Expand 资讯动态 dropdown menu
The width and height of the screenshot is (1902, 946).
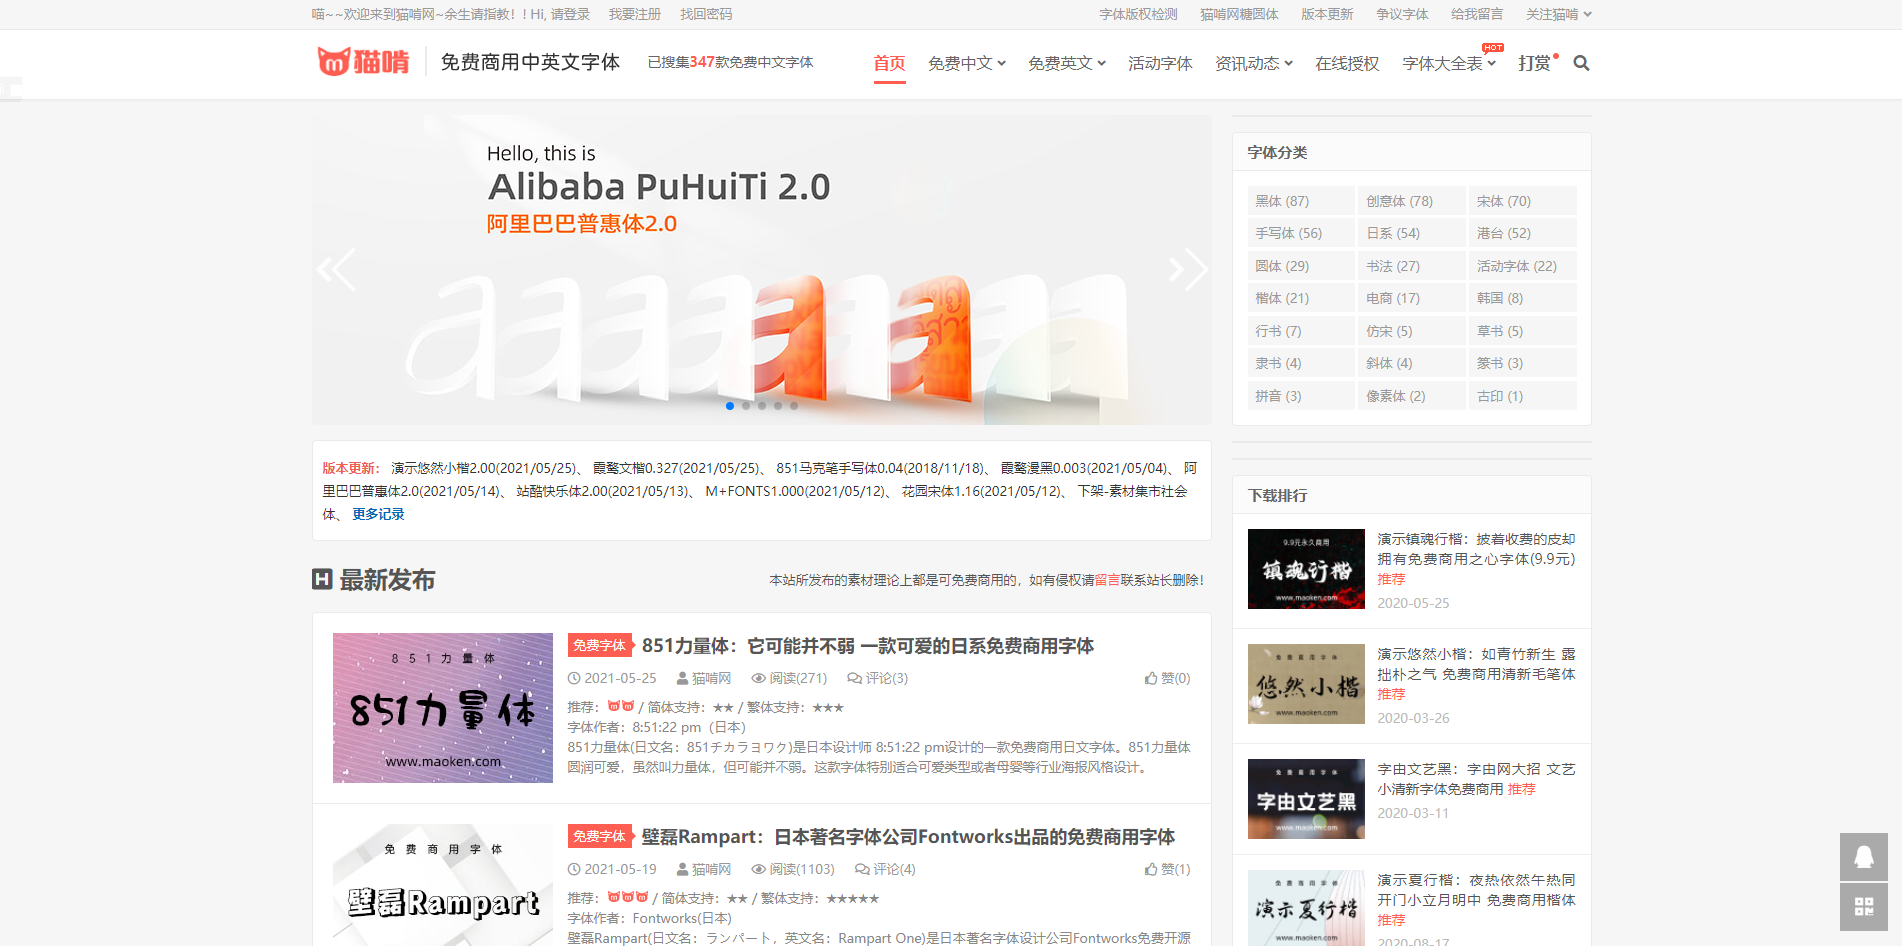[1253, 63]
